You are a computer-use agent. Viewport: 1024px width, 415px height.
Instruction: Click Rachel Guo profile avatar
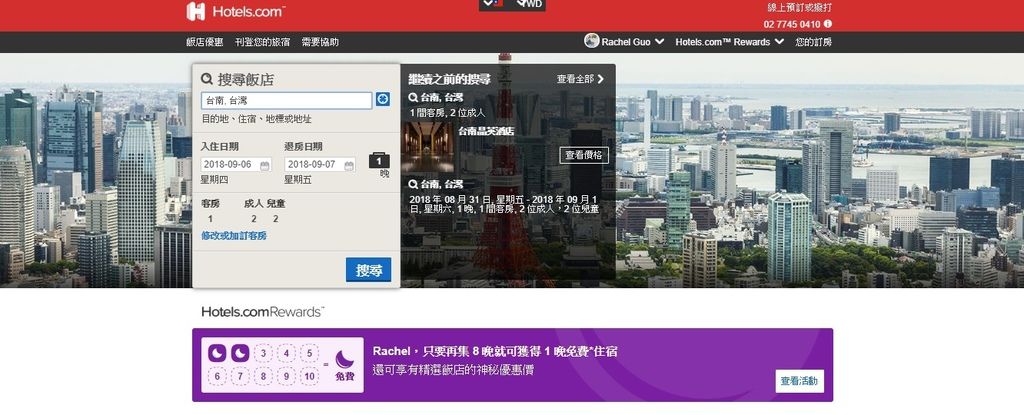pyautogui.click(x=592, y=41)
